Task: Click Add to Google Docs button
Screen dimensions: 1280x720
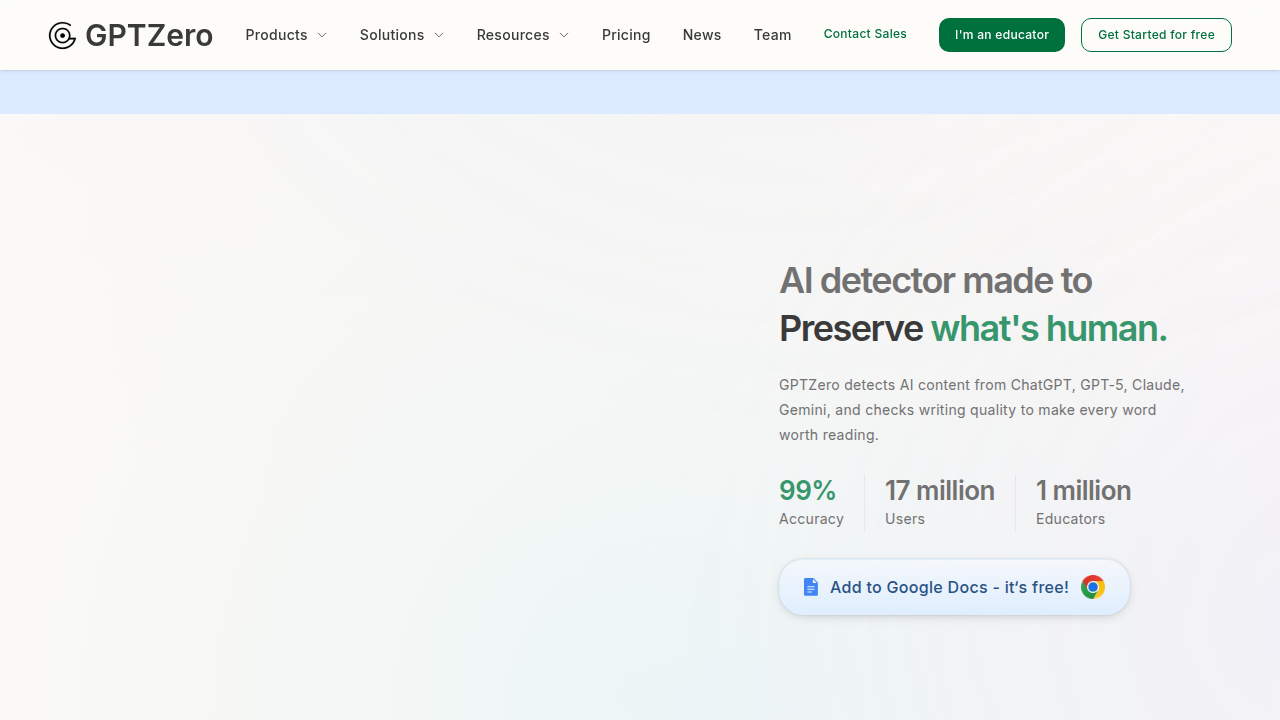Action: [x=954, y=587]
